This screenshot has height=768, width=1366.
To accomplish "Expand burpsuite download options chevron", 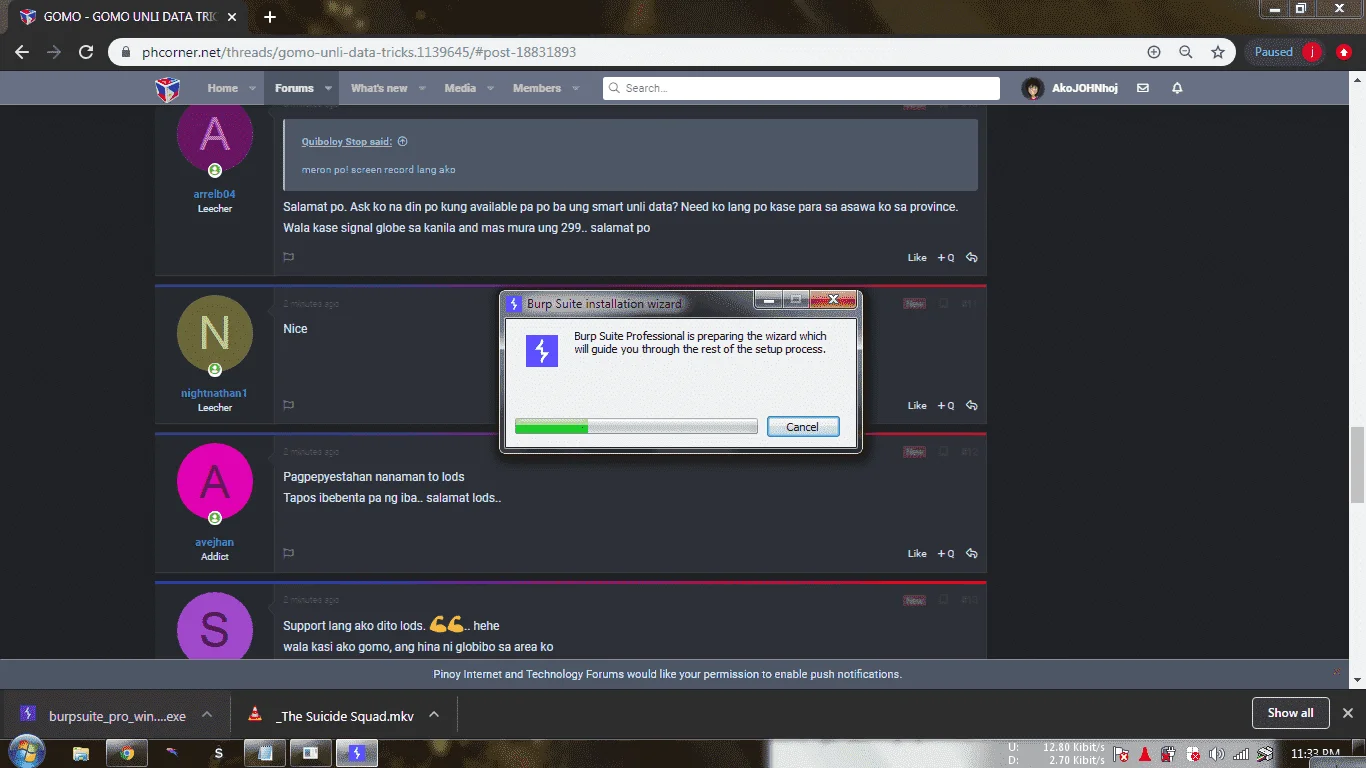I will [207, 715].
